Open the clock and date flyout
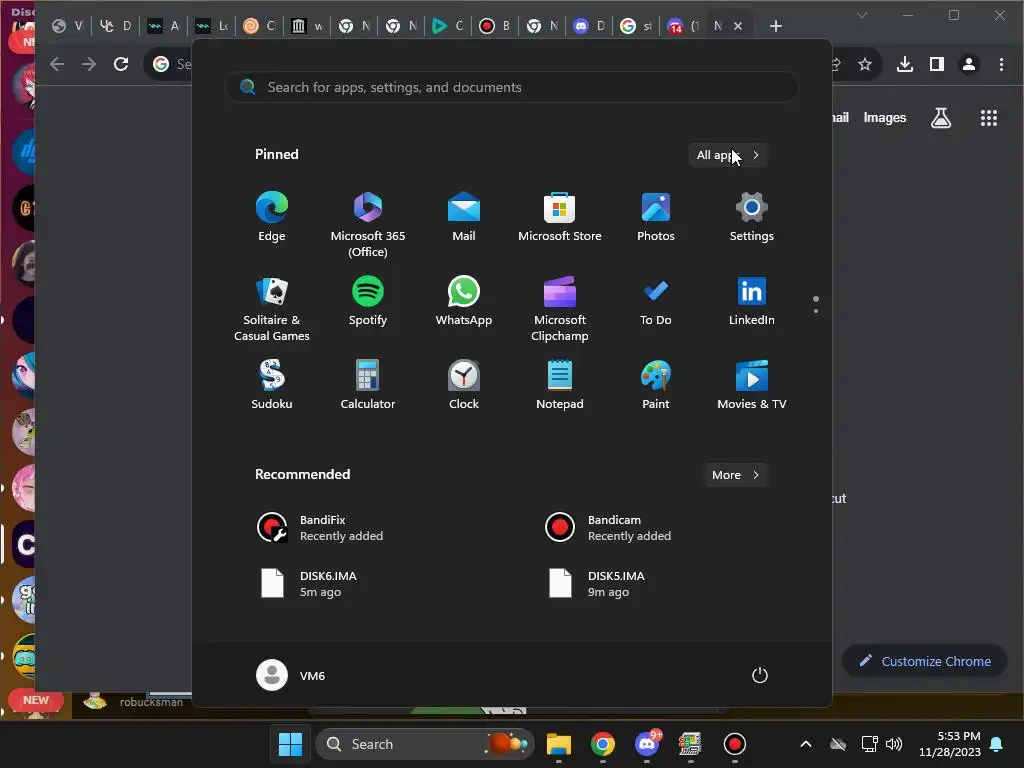The height and width of the screenshot is (768, 1024). [x=950, y=744]
